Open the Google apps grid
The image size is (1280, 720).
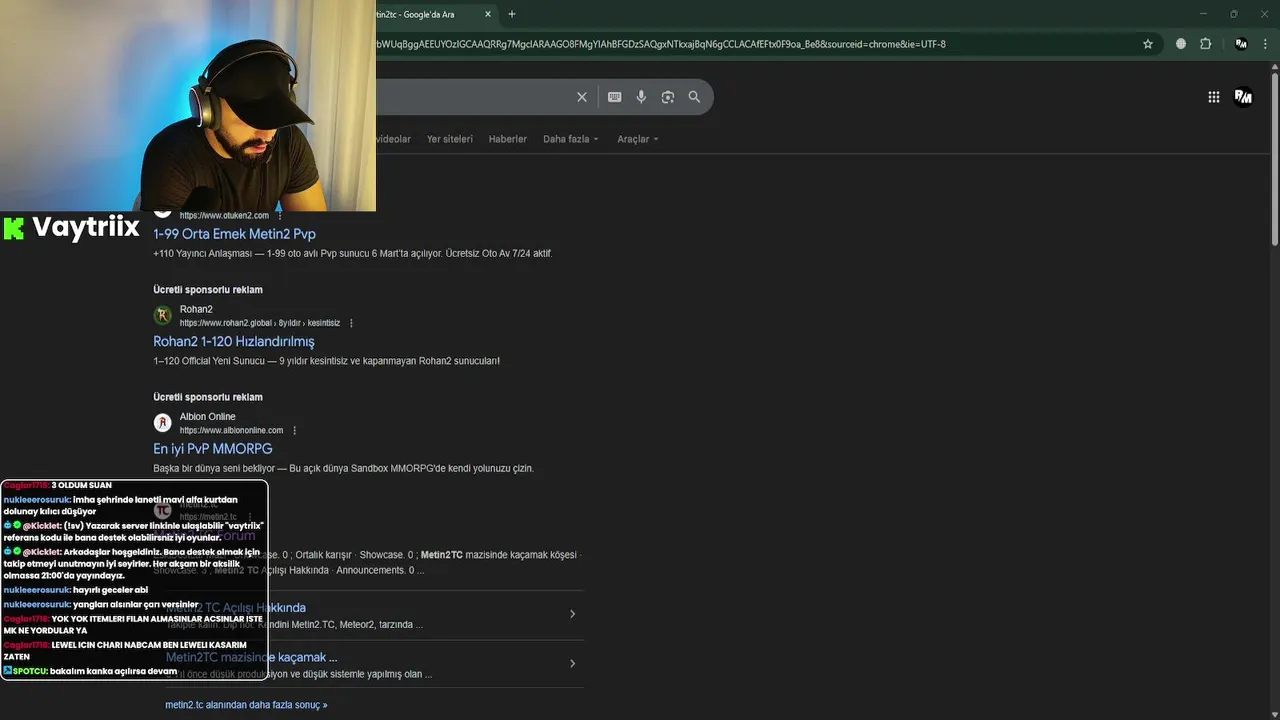1213,97
